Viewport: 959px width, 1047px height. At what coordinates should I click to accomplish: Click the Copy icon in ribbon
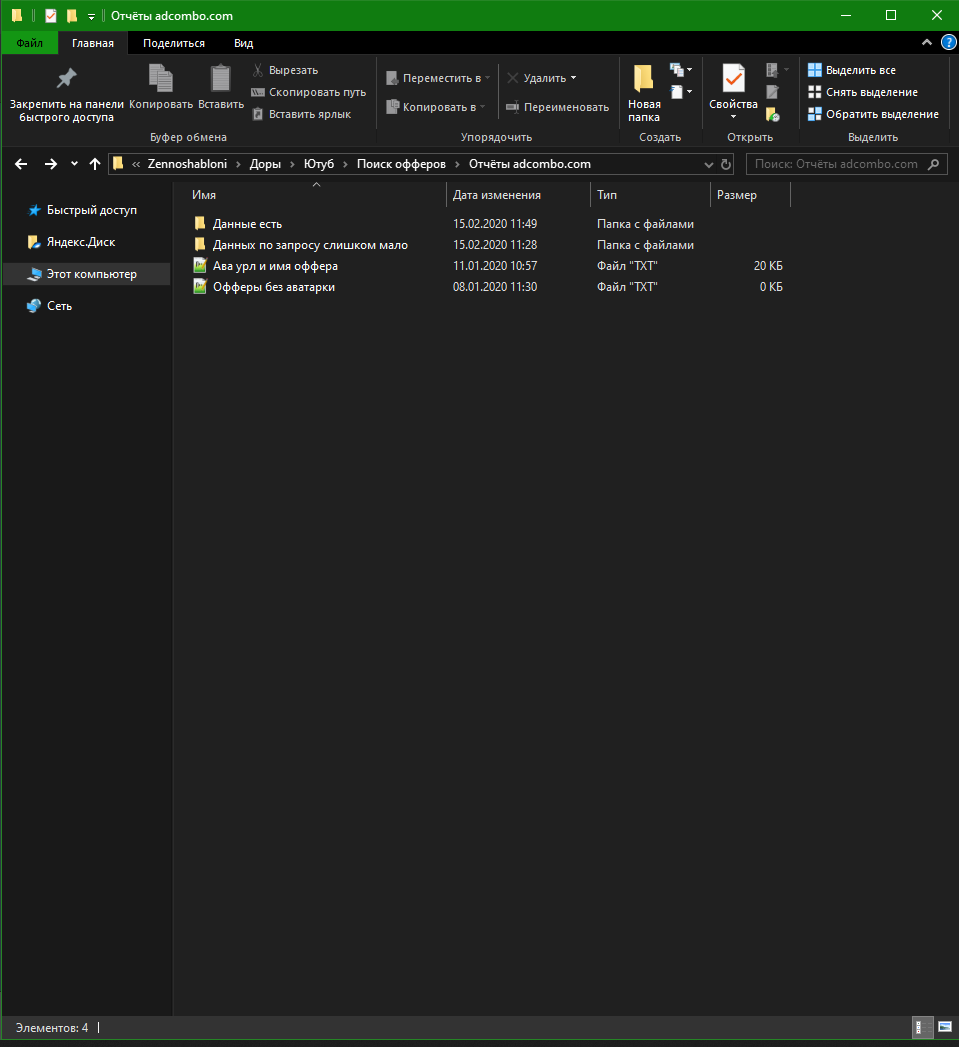coord(160,78)
